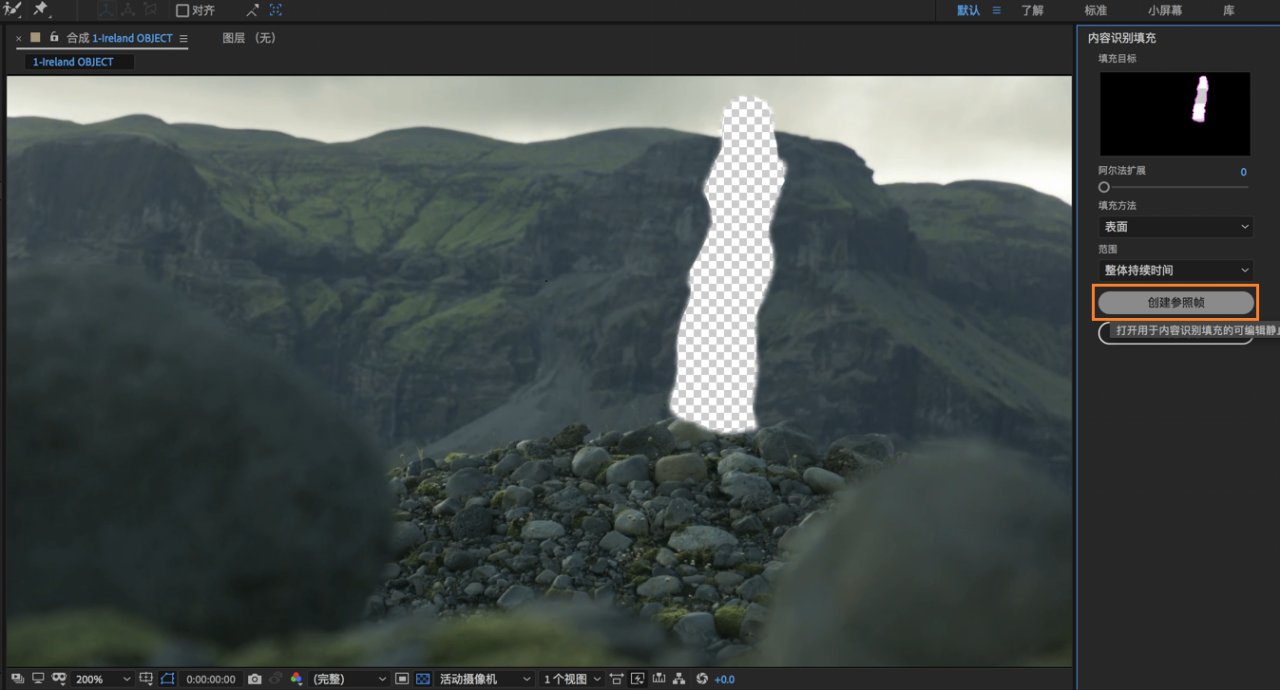
Task: Open the Composition Flowchart icon
Action: point(679,679)
